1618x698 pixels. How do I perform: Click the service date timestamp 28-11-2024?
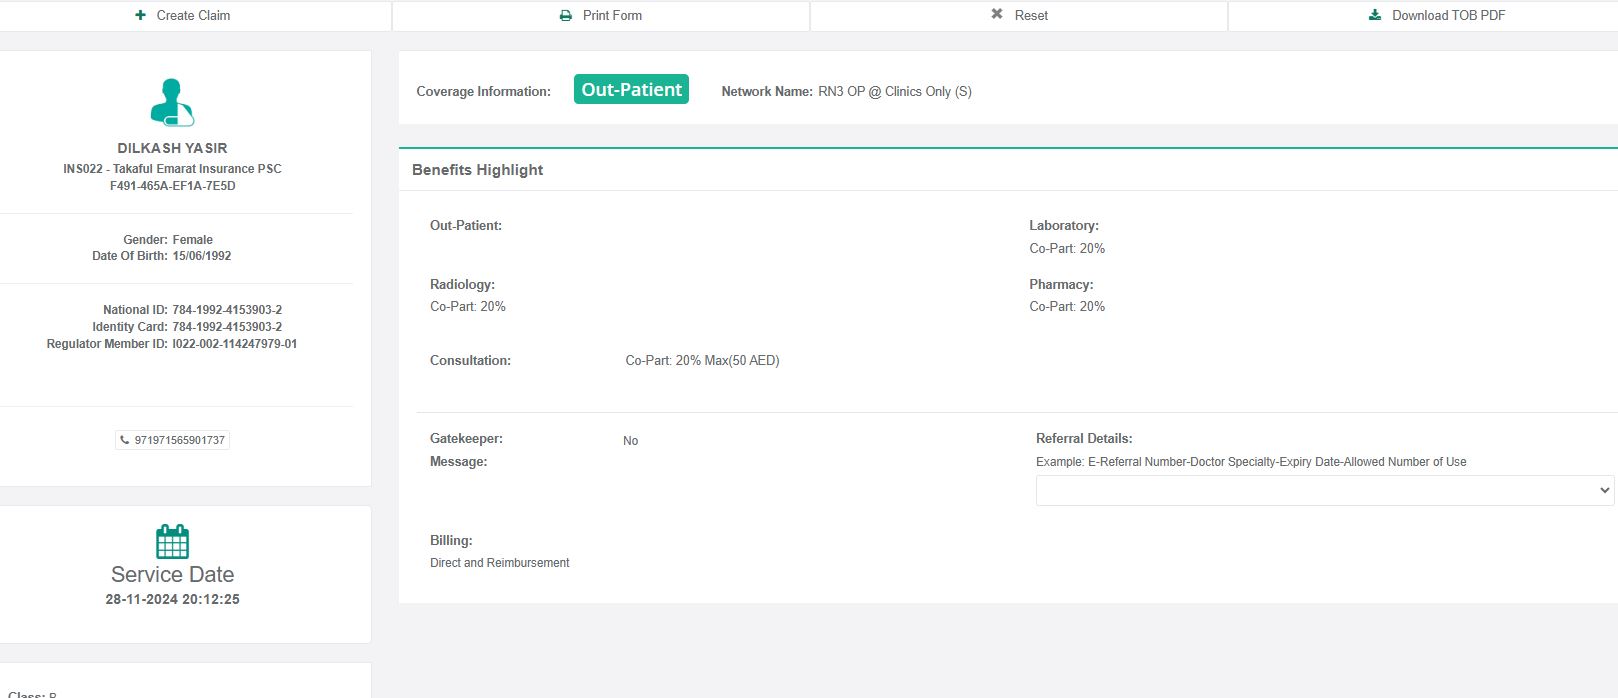click(x=172, y=599)
